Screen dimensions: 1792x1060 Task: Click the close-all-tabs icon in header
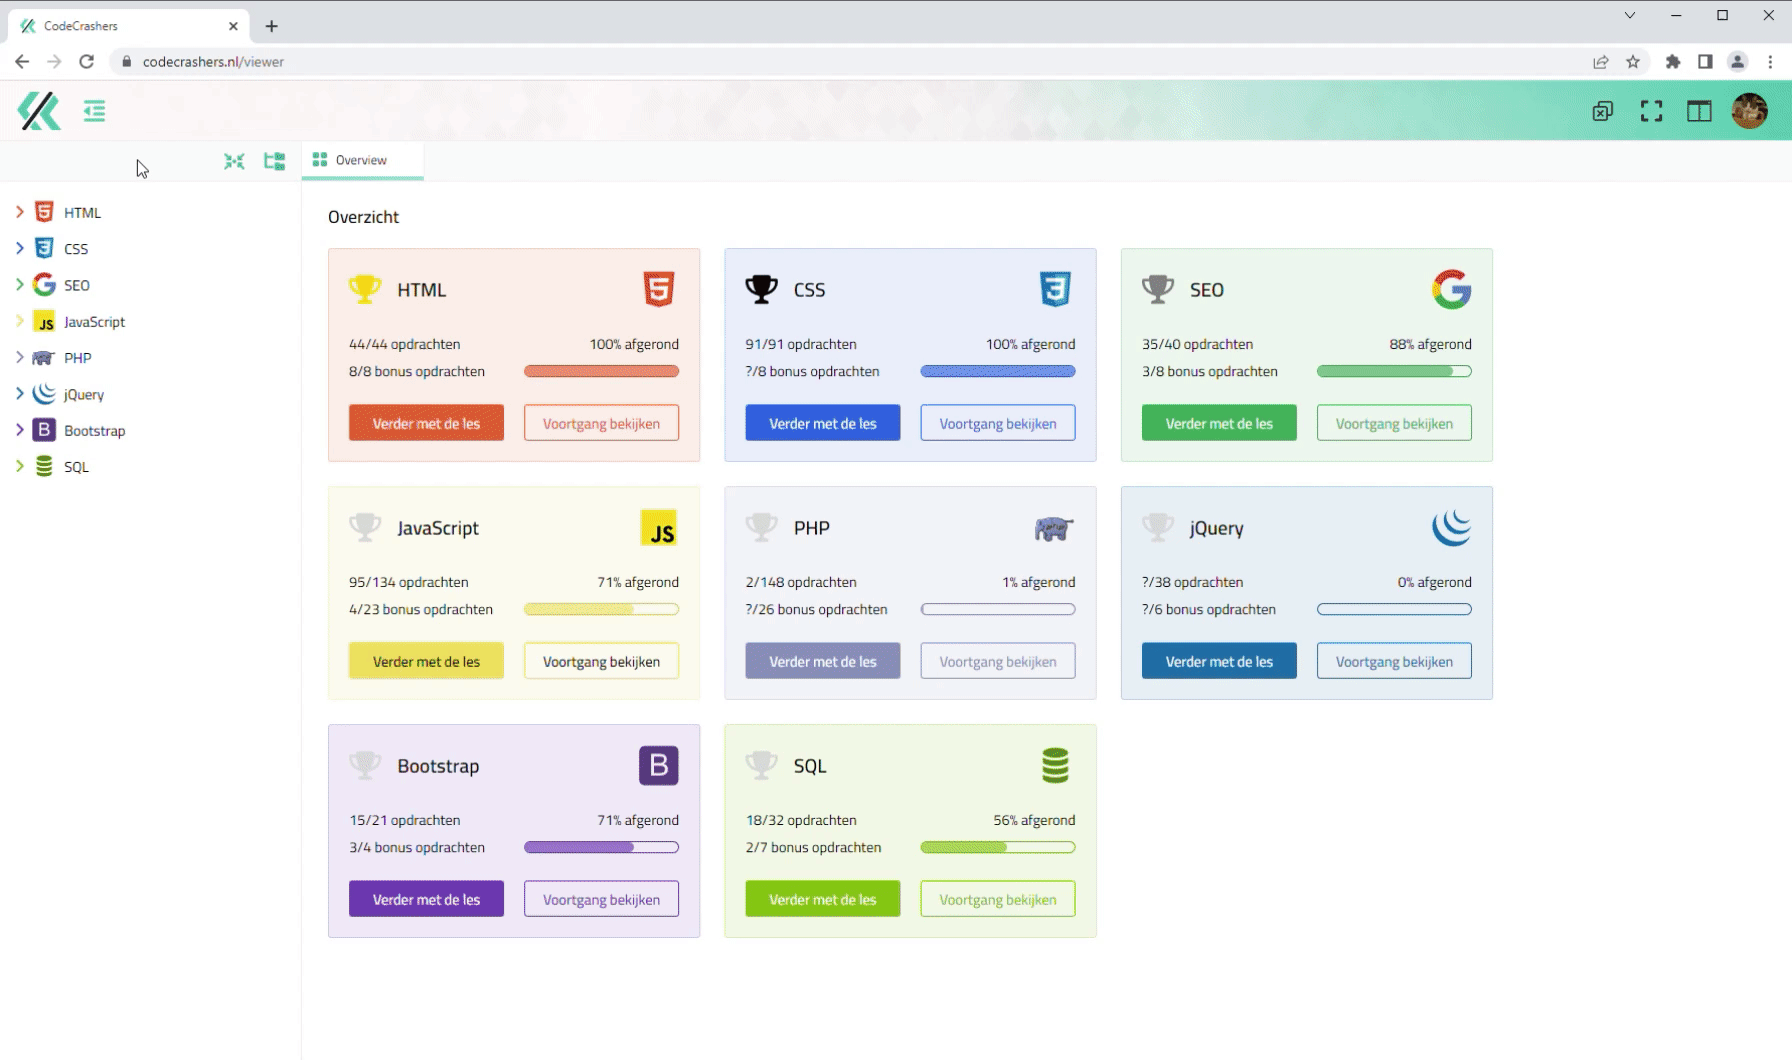1602,111
